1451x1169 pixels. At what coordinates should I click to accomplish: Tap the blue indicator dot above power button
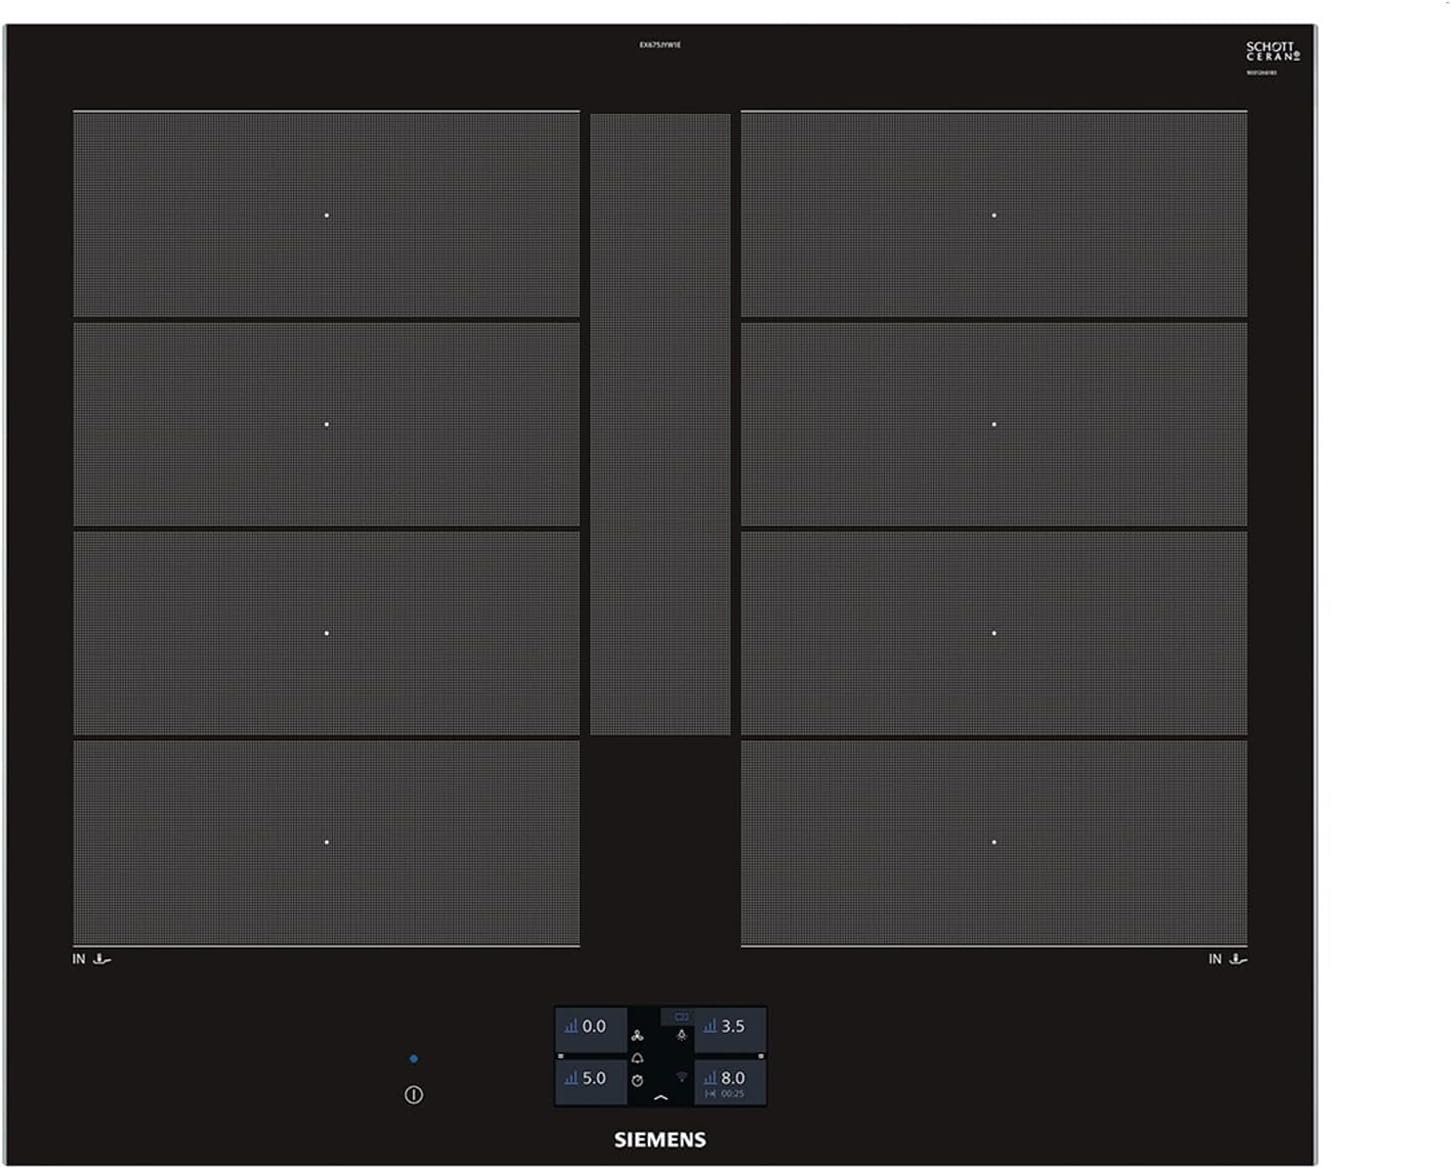pos(414,1058)
